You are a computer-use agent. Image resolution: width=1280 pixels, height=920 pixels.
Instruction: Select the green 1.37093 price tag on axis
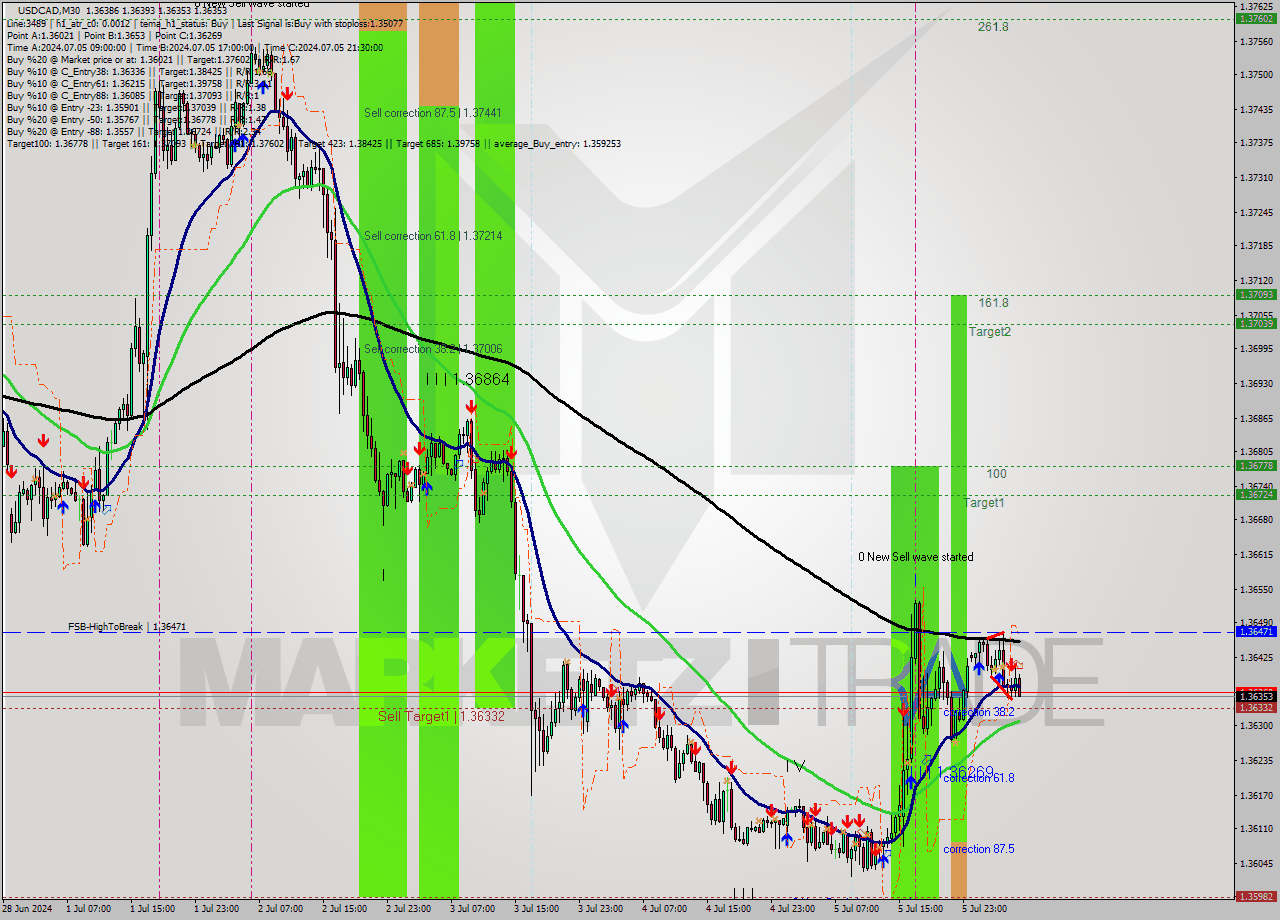tap(1255, 294)
